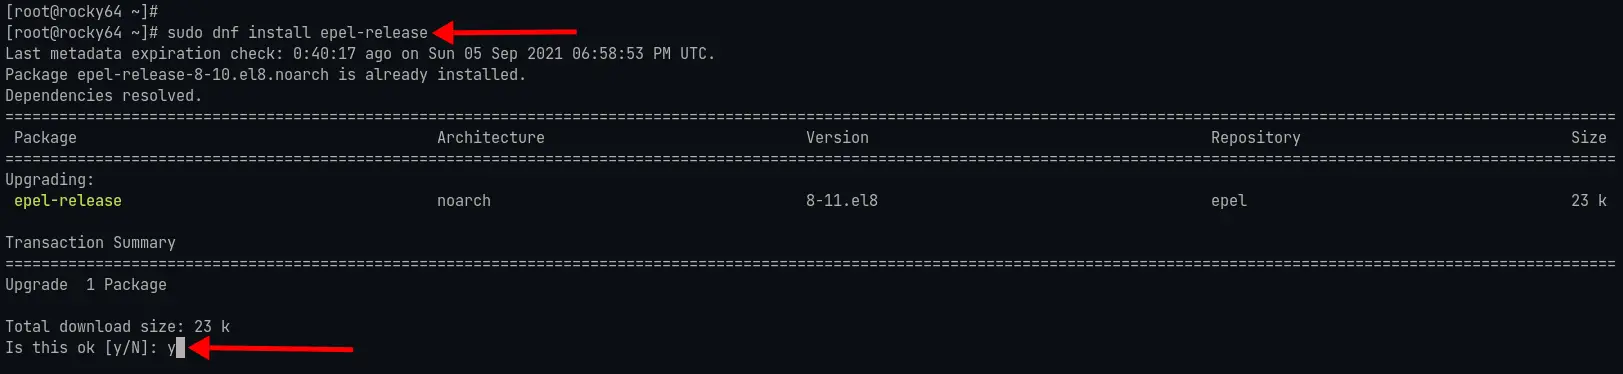Click the 'epel' repository value

pyautogui.click(x=1229, y=201)
